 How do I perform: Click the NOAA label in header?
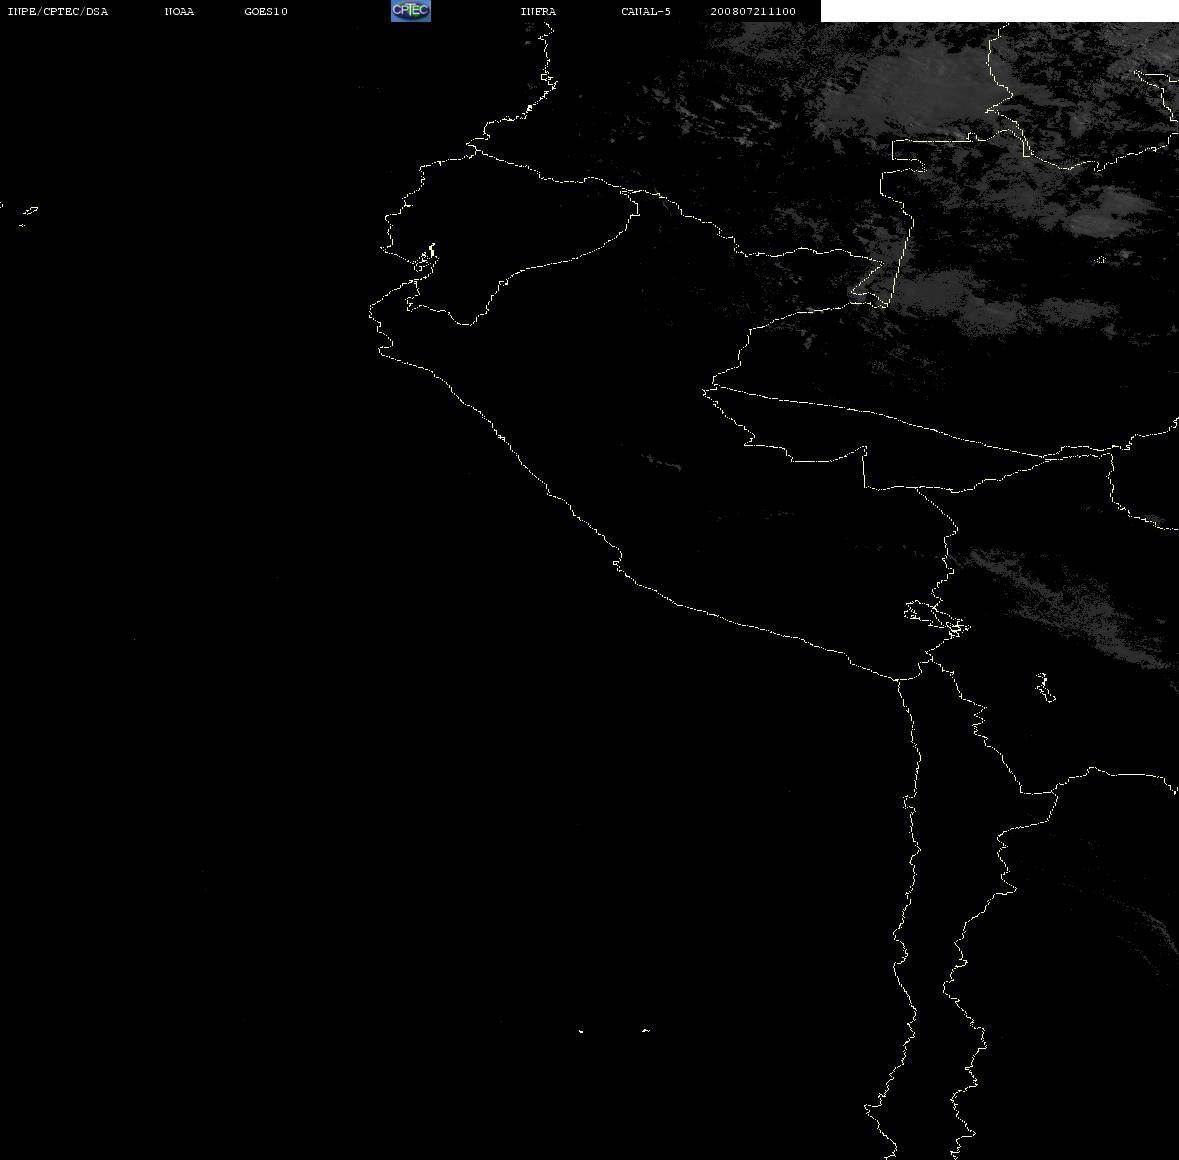[179, 11]
